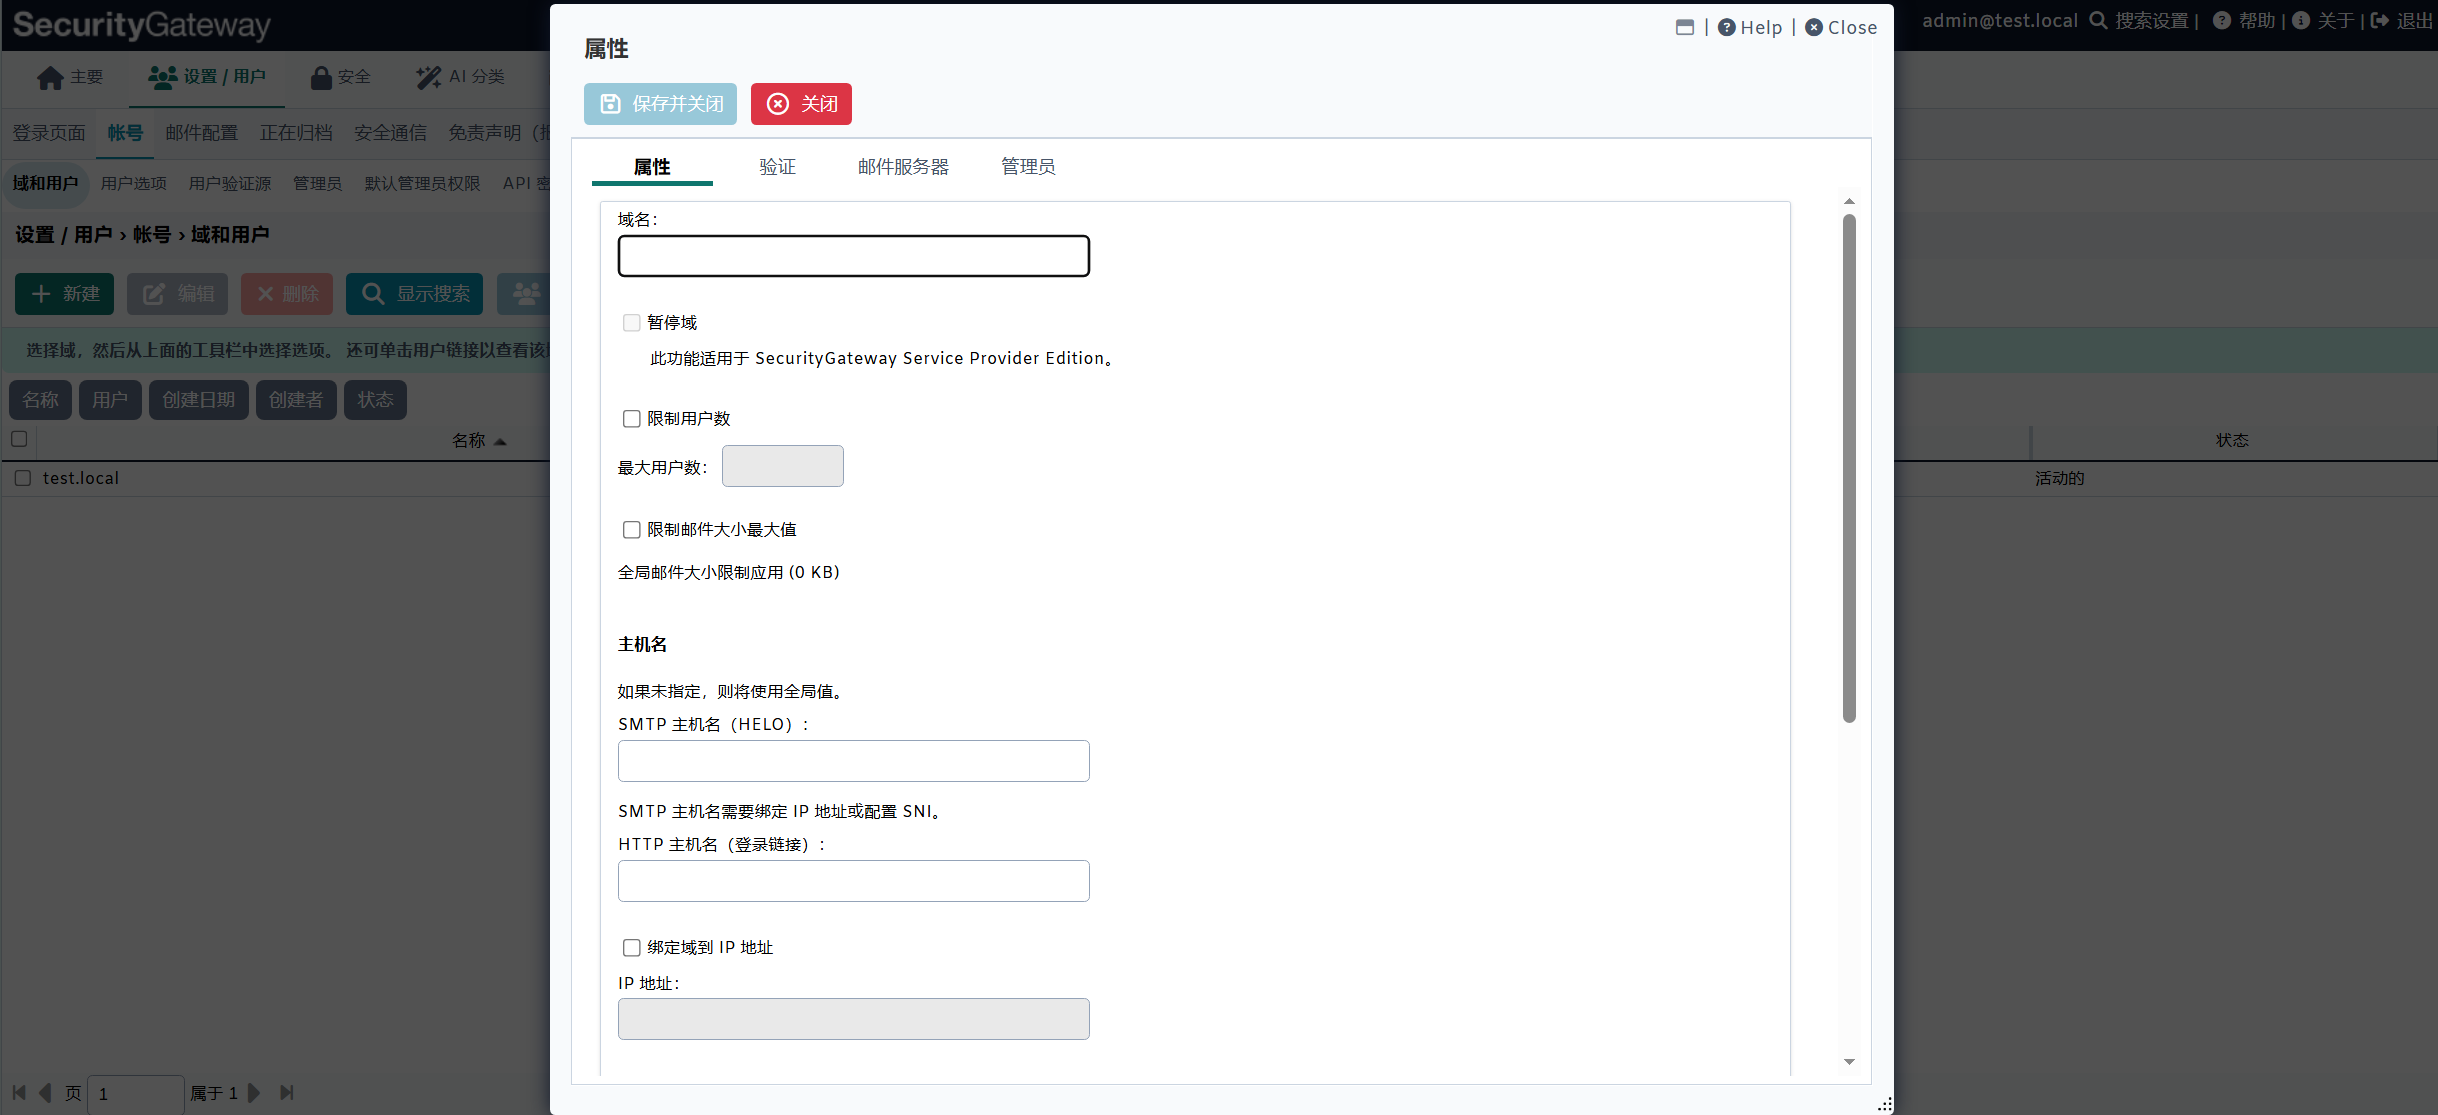Image resolution: width=2438 pixels, height=1115 pixels.
Task: Click the 最大用户数 field
Action: (783, 466)
